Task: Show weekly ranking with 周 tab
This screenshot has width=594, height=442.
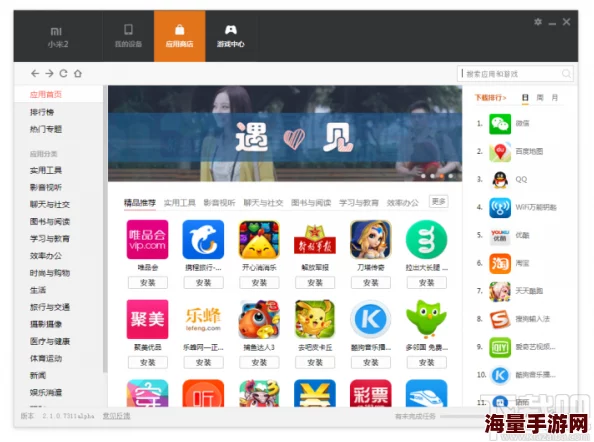Action: (x=540, y=98)
